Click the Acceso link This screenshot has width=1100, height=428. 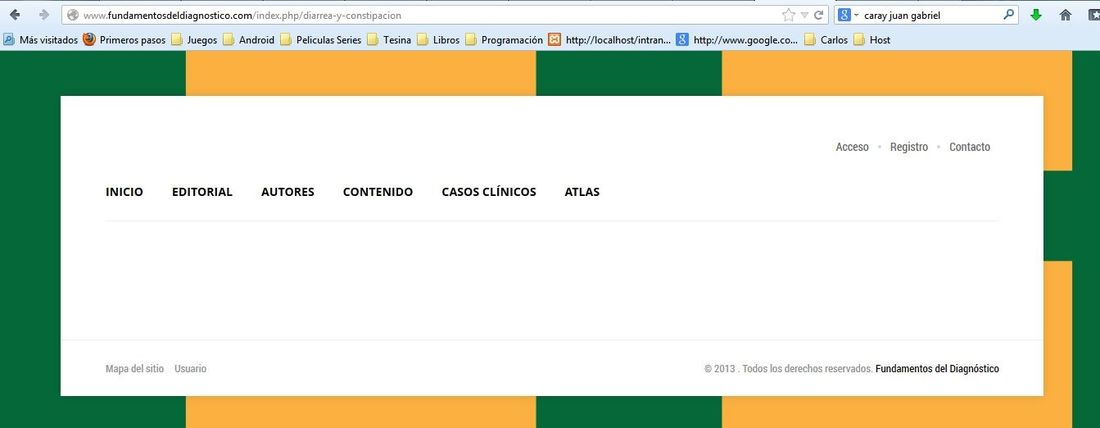[x=852, y=147]
